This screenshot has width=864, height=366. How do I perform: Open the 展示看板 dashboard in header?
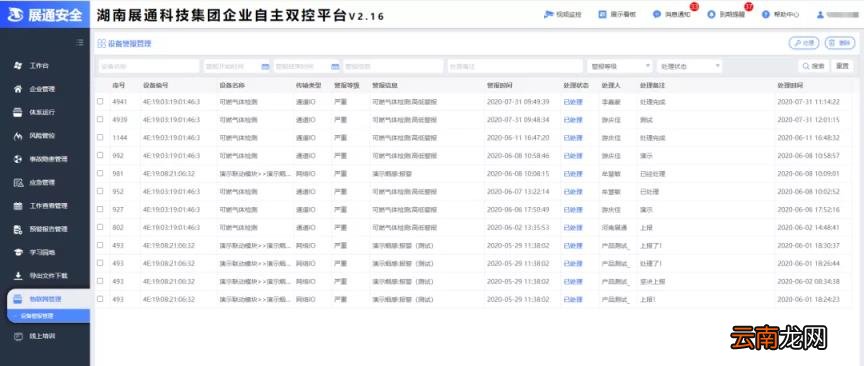pos(617,15)
